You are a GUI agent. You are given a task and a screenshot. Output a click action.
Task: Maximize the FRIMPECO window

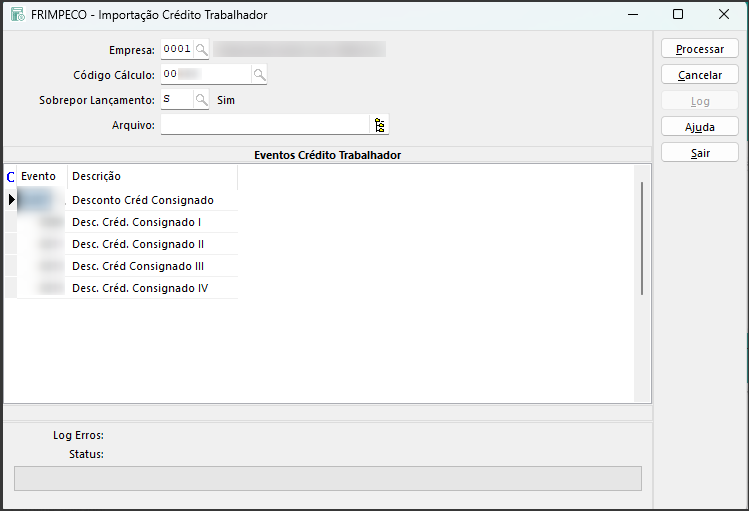678,14
